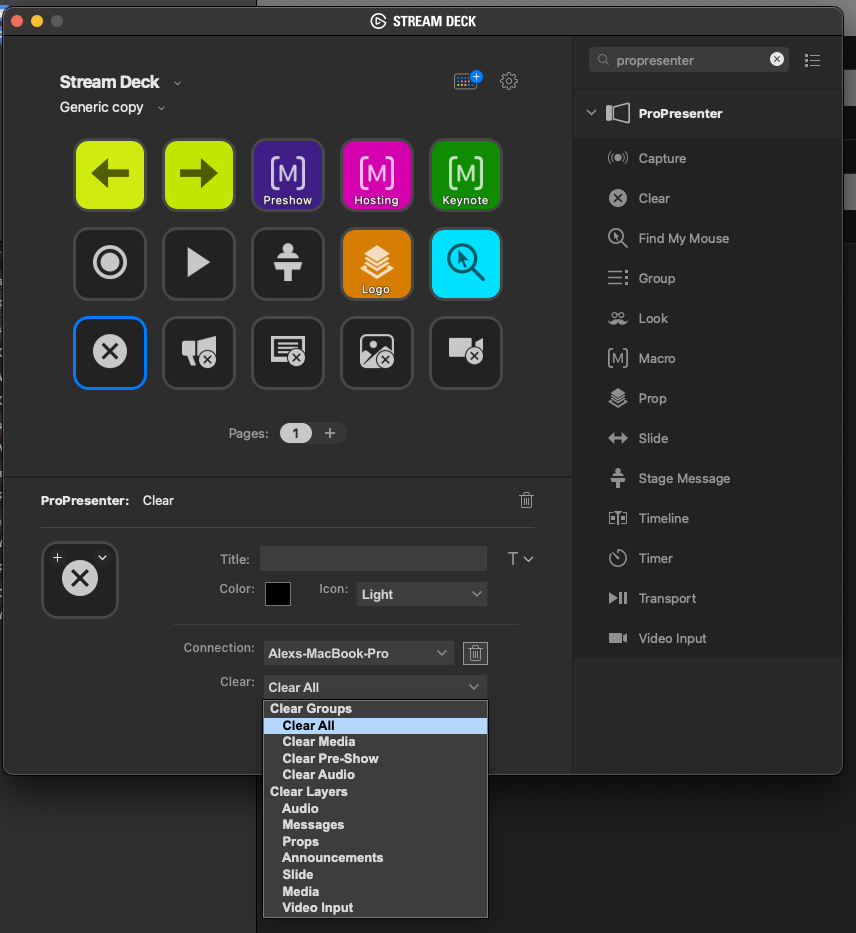This screenshot has height=933, width=856.
Task: Delete the action with top trash icon
Action: (526, 500)
